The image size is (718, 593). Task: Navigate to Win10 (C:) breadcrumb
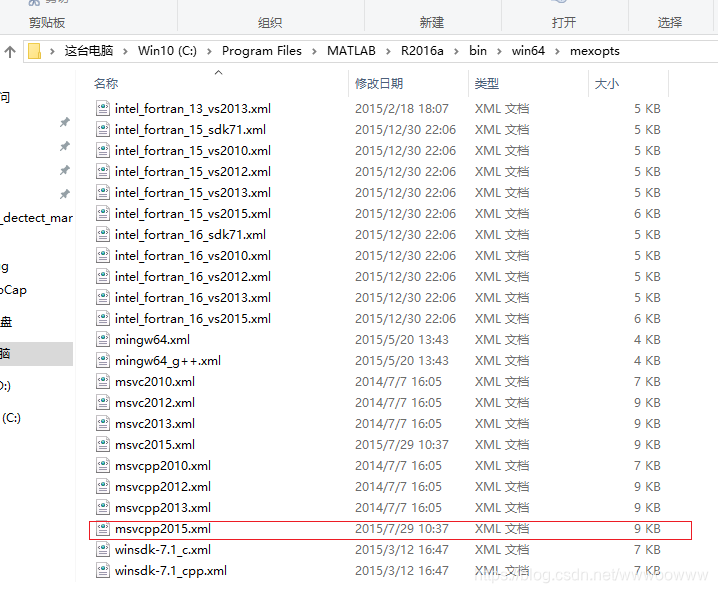tap(167, 51)
